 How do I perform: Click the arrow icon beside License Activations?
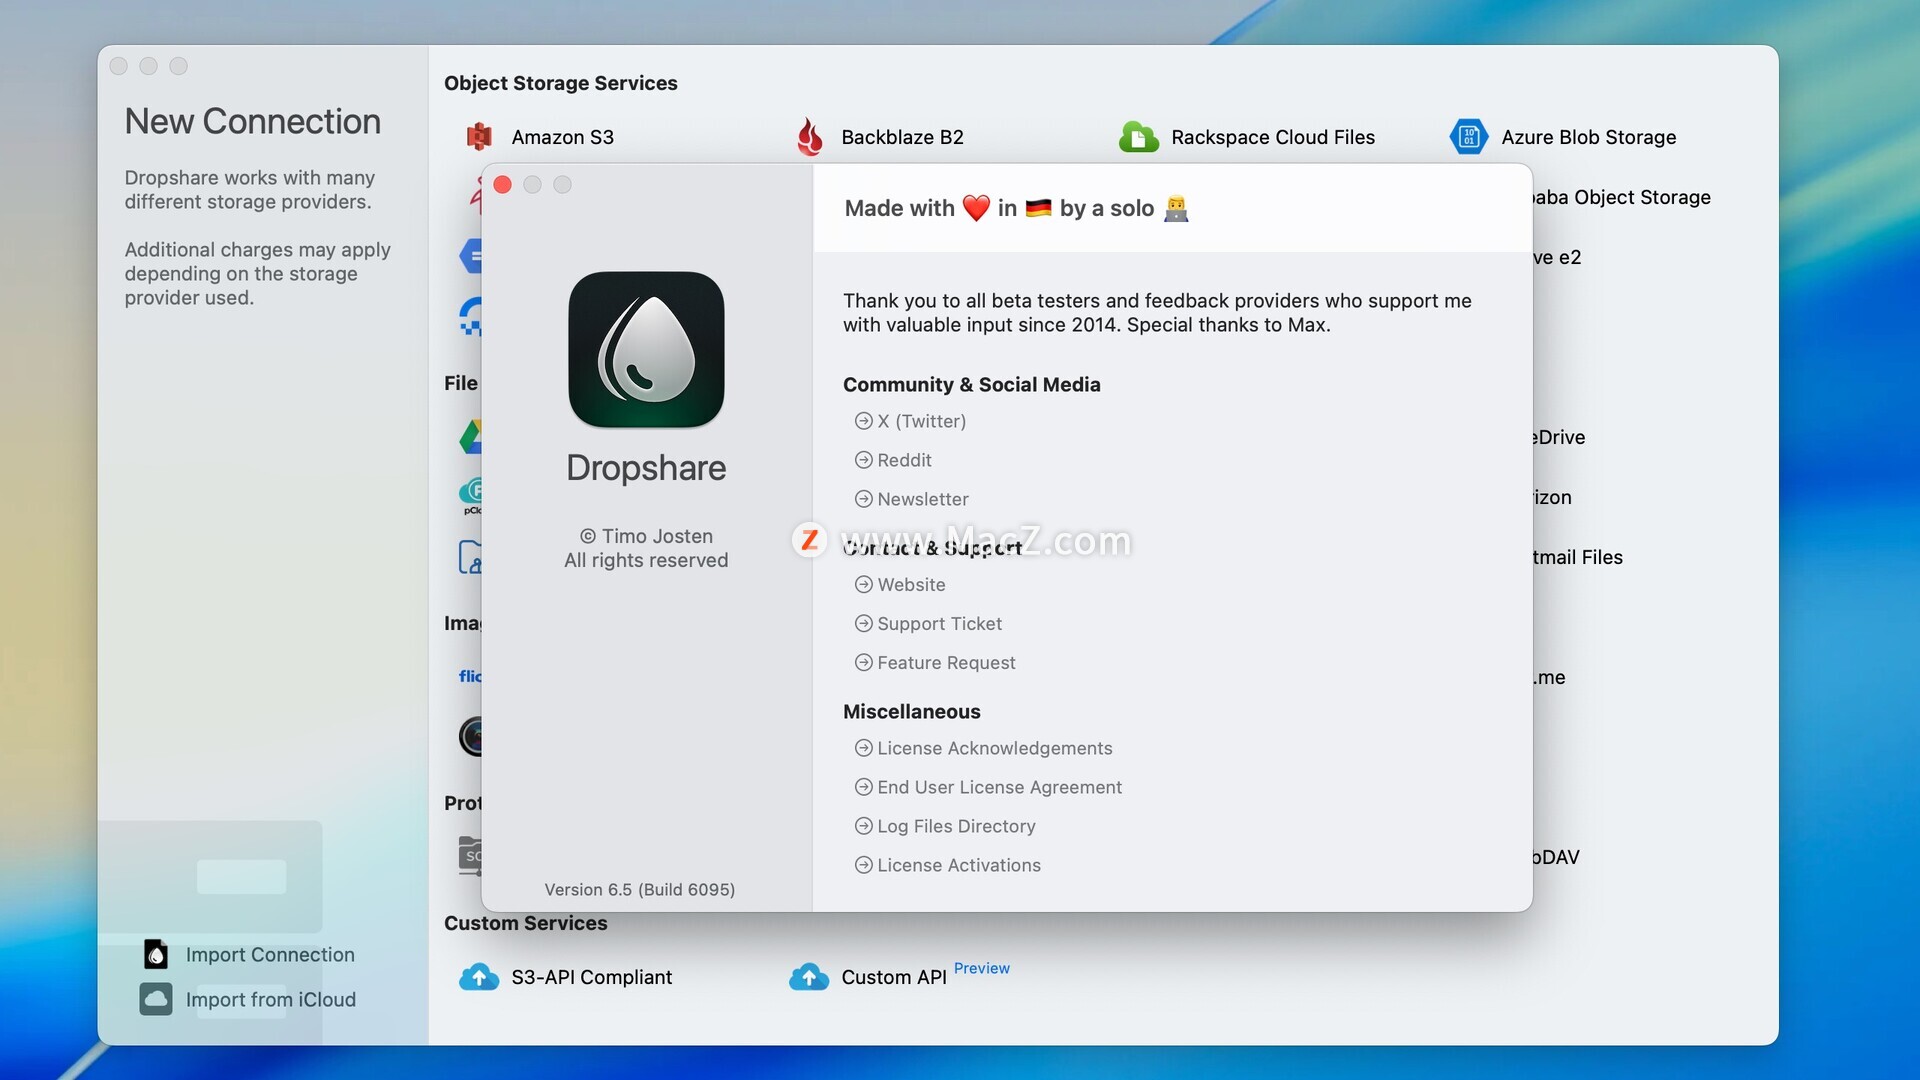tap(864, 865)
